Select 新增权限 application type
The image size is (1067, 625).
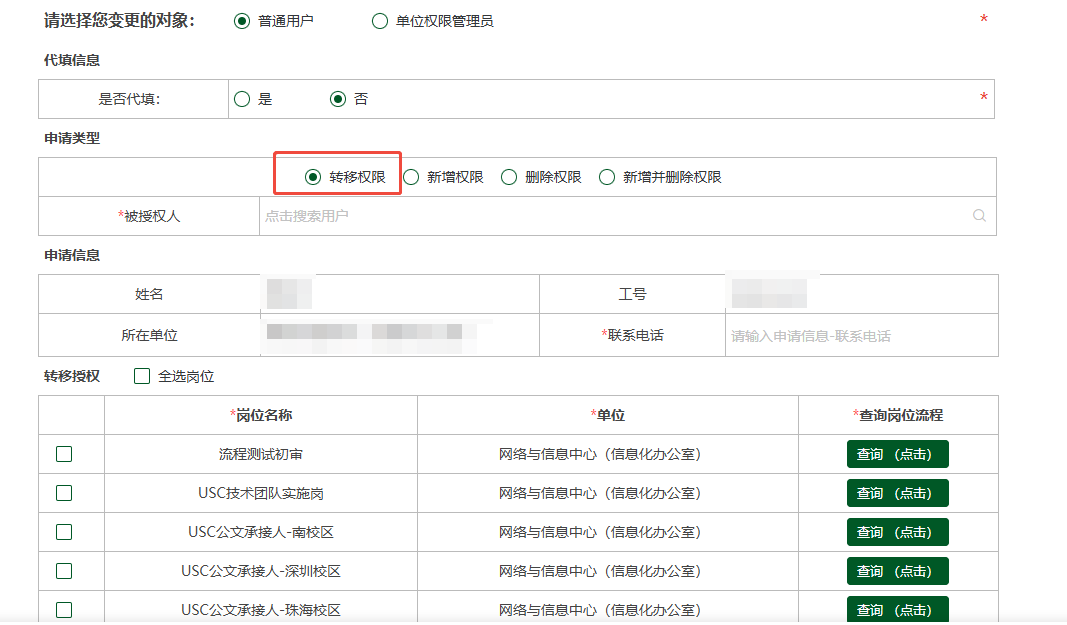tap(411, 177)
